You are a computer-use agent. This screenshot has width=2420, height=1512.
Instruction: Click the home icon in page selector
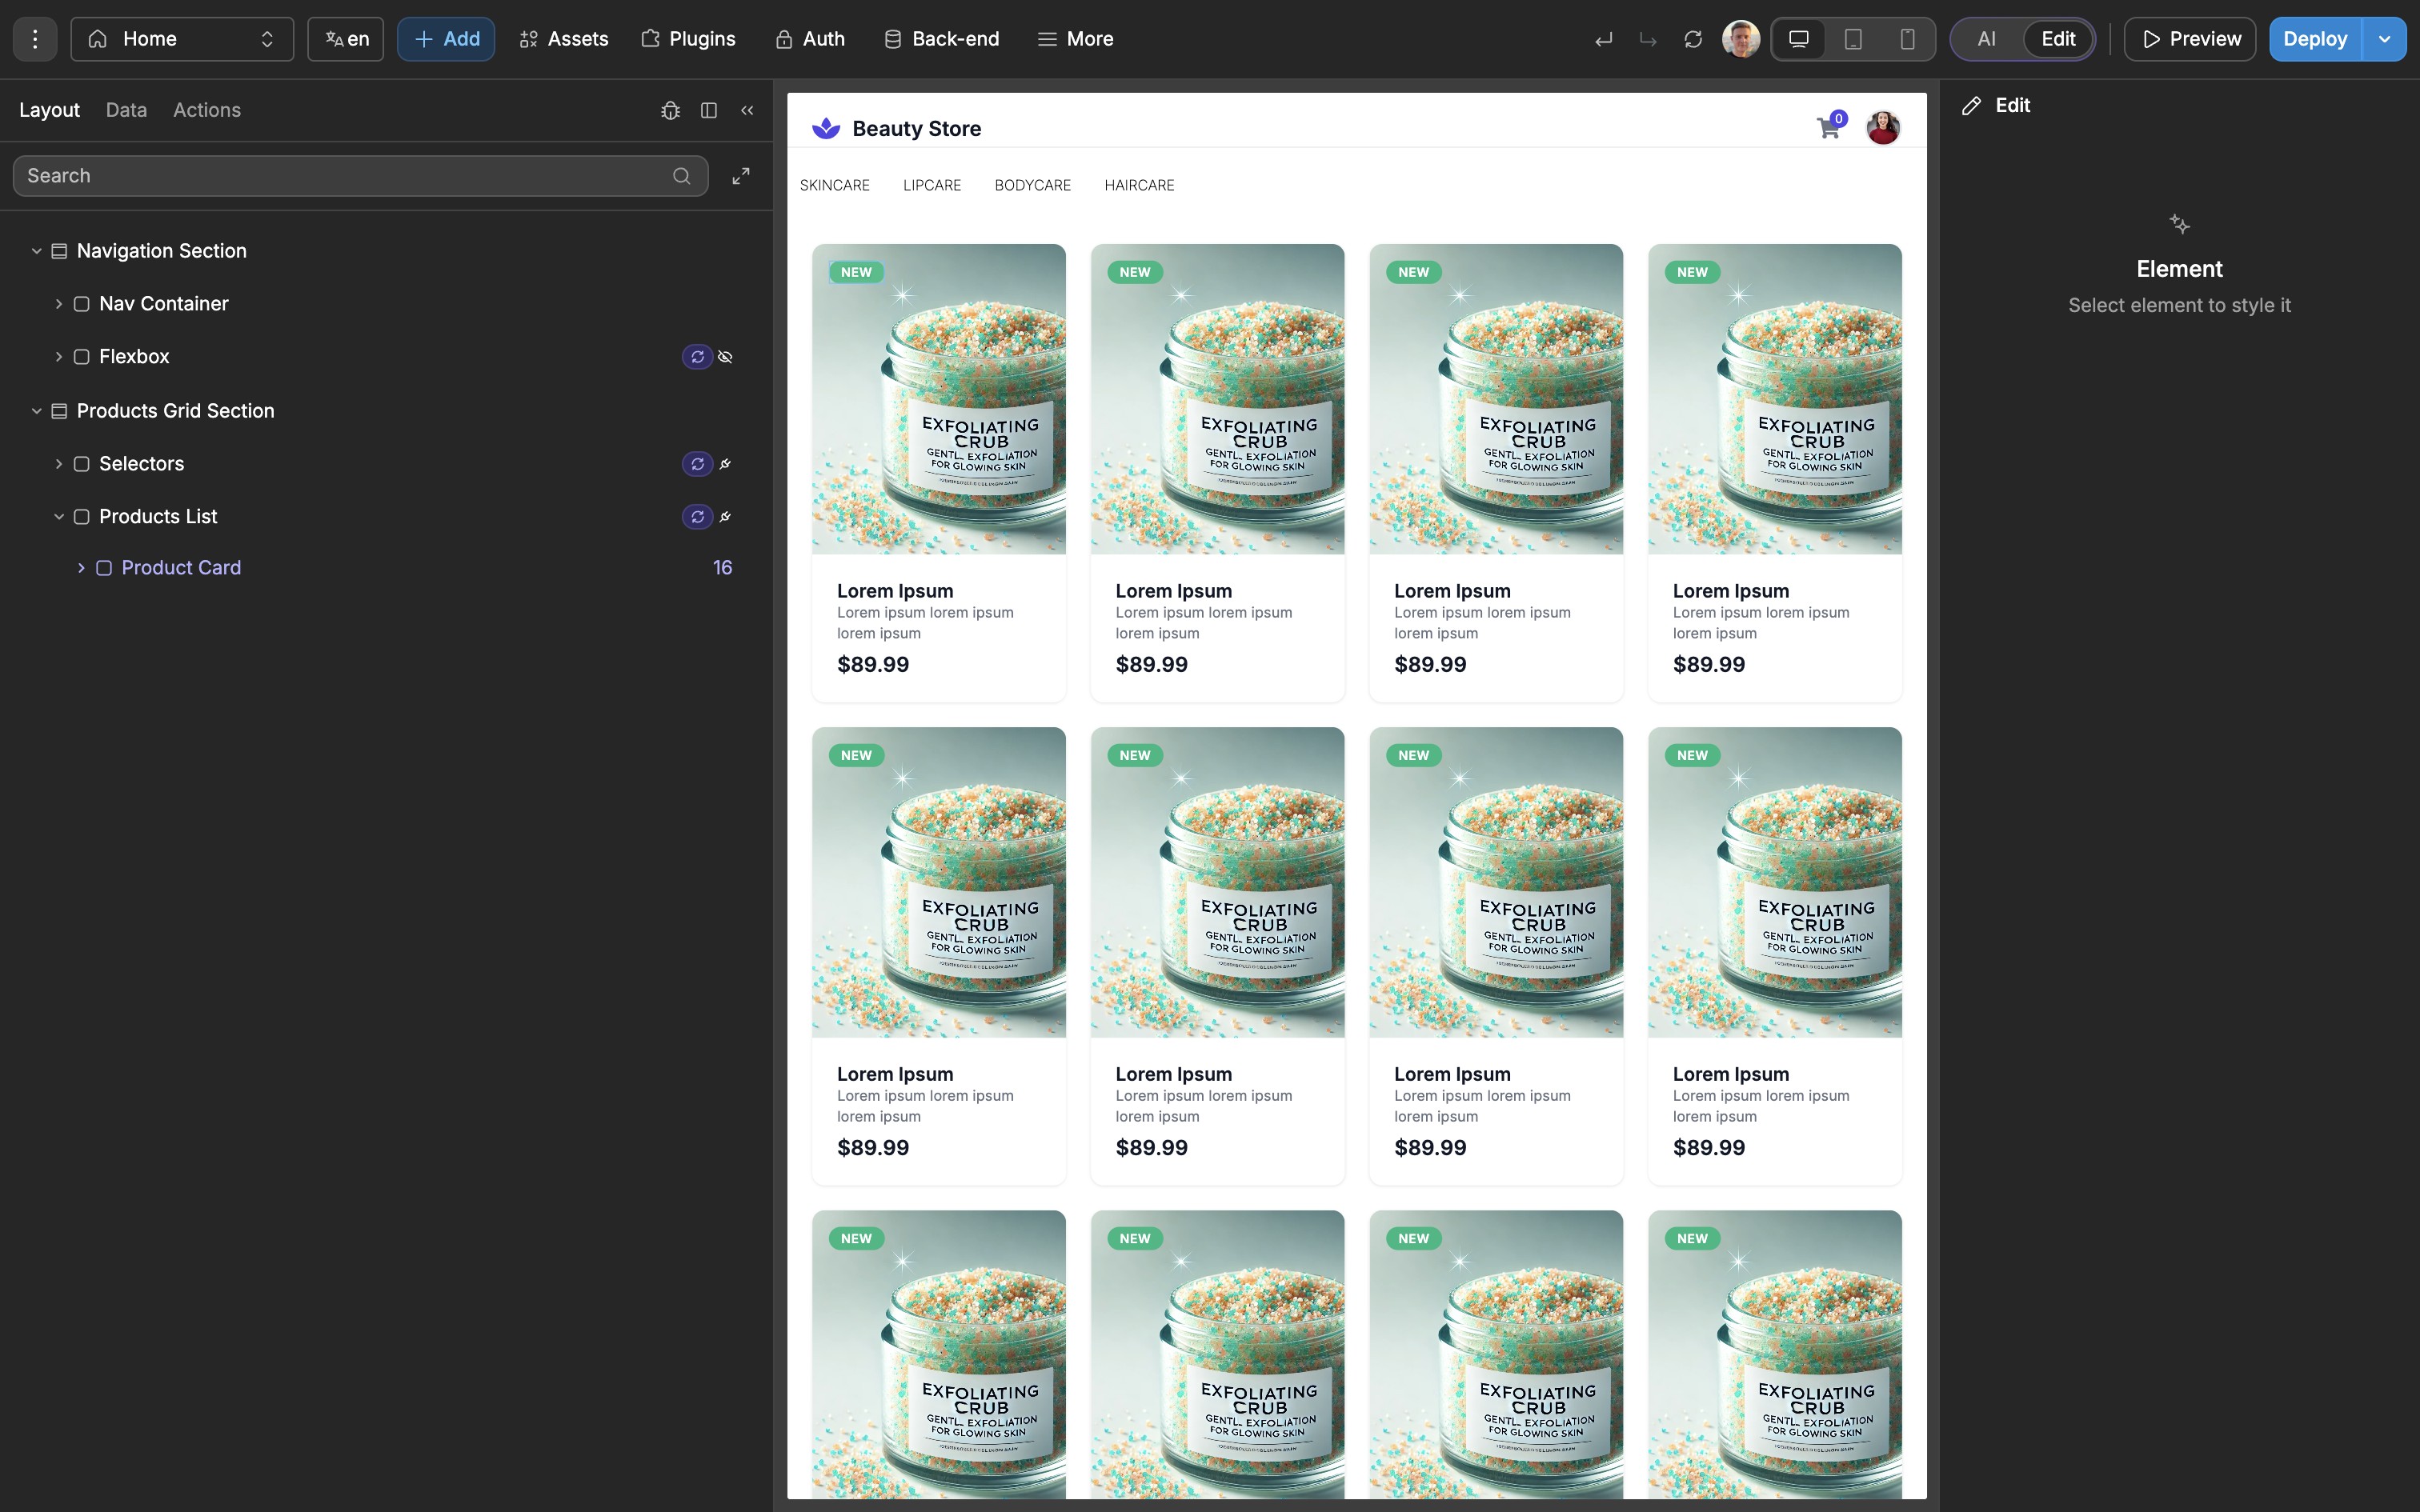point(98,39)
